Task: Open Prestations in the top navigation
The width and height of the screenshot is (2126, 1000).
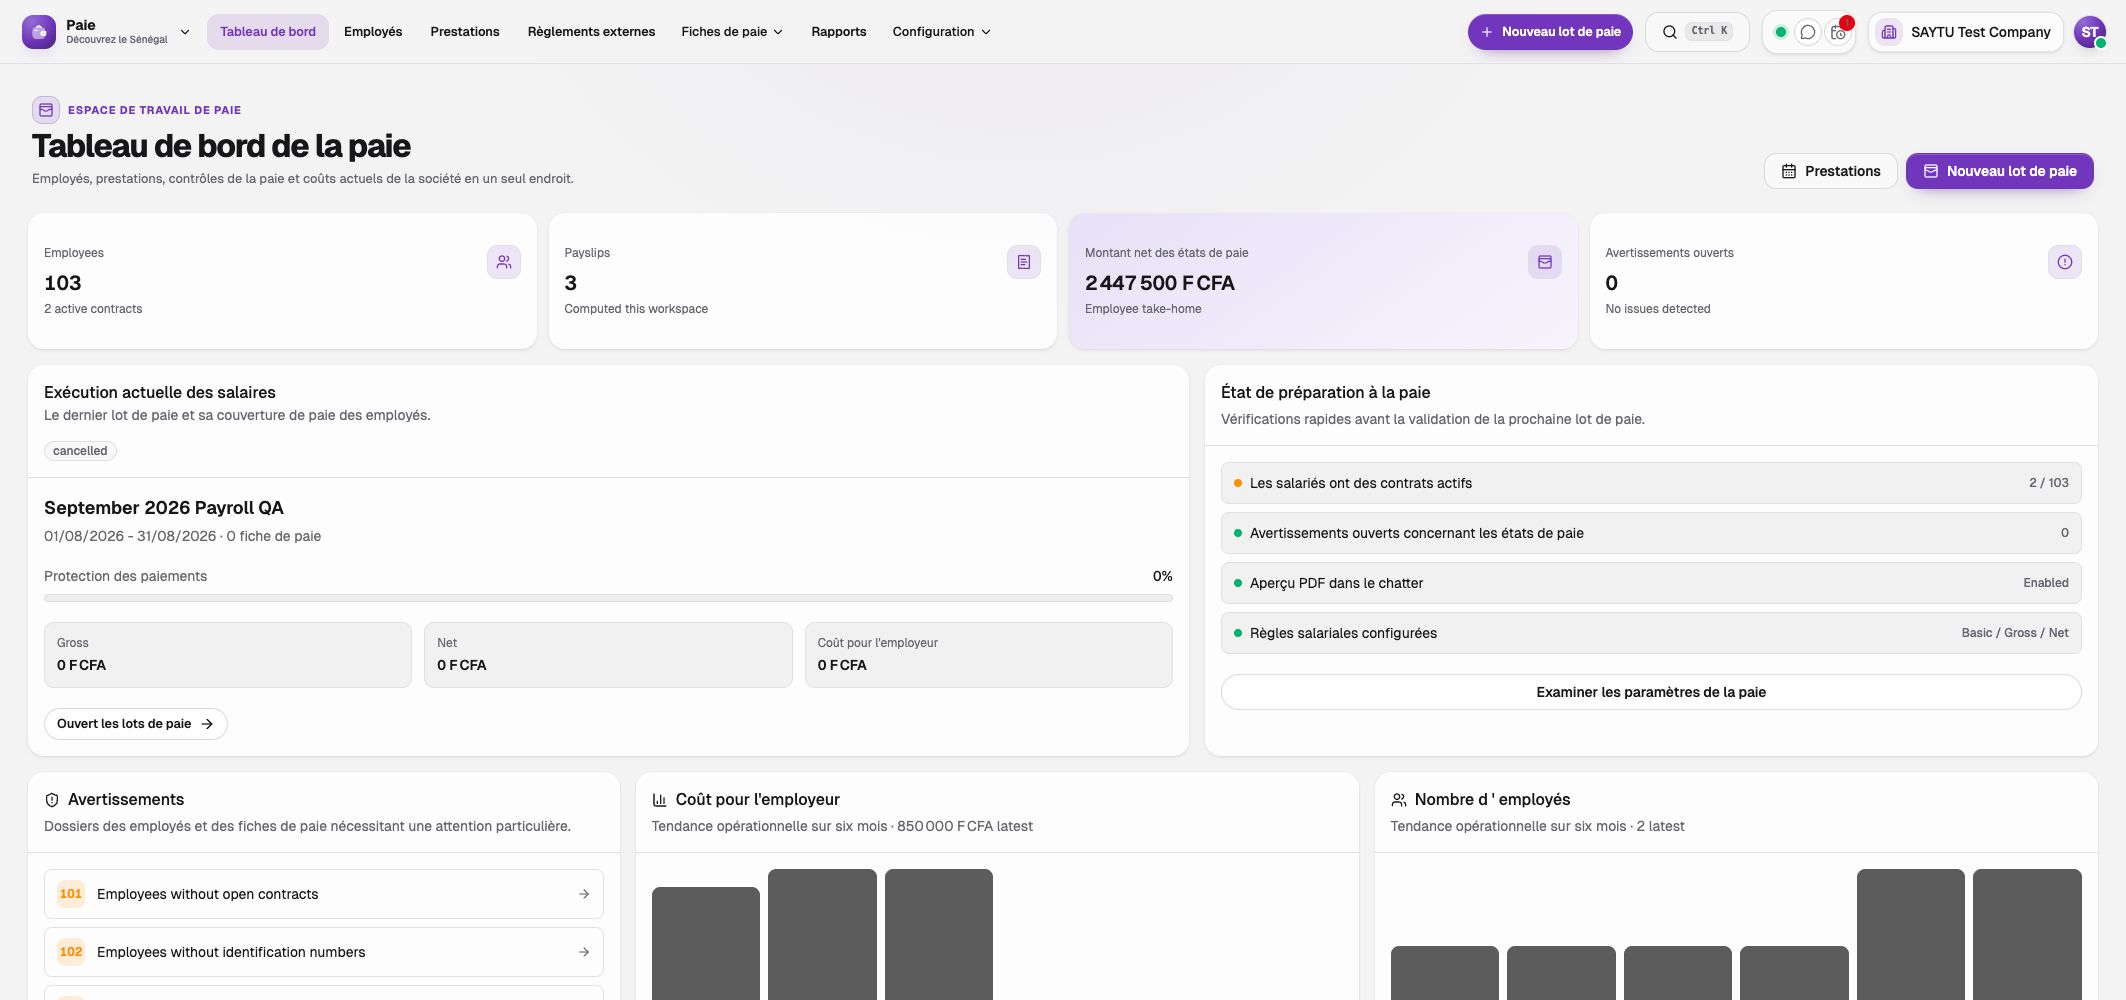Action: tap(465, 32)
